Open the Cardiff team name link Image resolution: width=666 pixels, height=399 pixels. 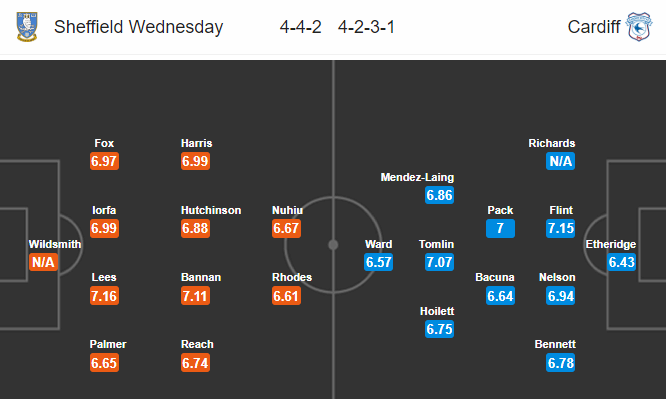coord(594,27)
